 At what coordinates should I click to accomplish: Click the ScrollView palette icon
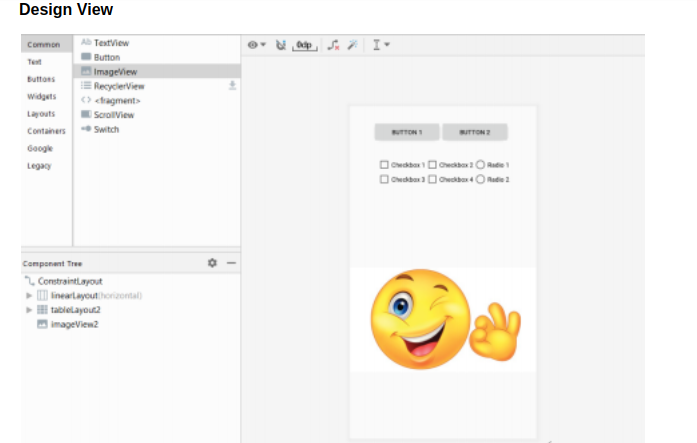[86, 114]
